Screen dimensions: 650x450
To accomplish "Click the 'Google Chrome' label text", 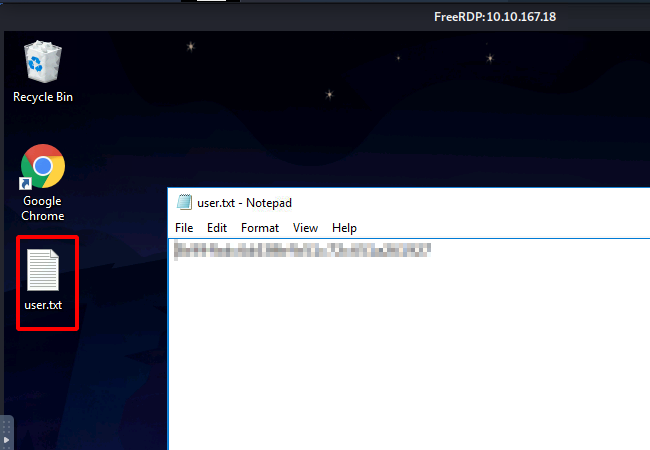I will coord(43,208).
